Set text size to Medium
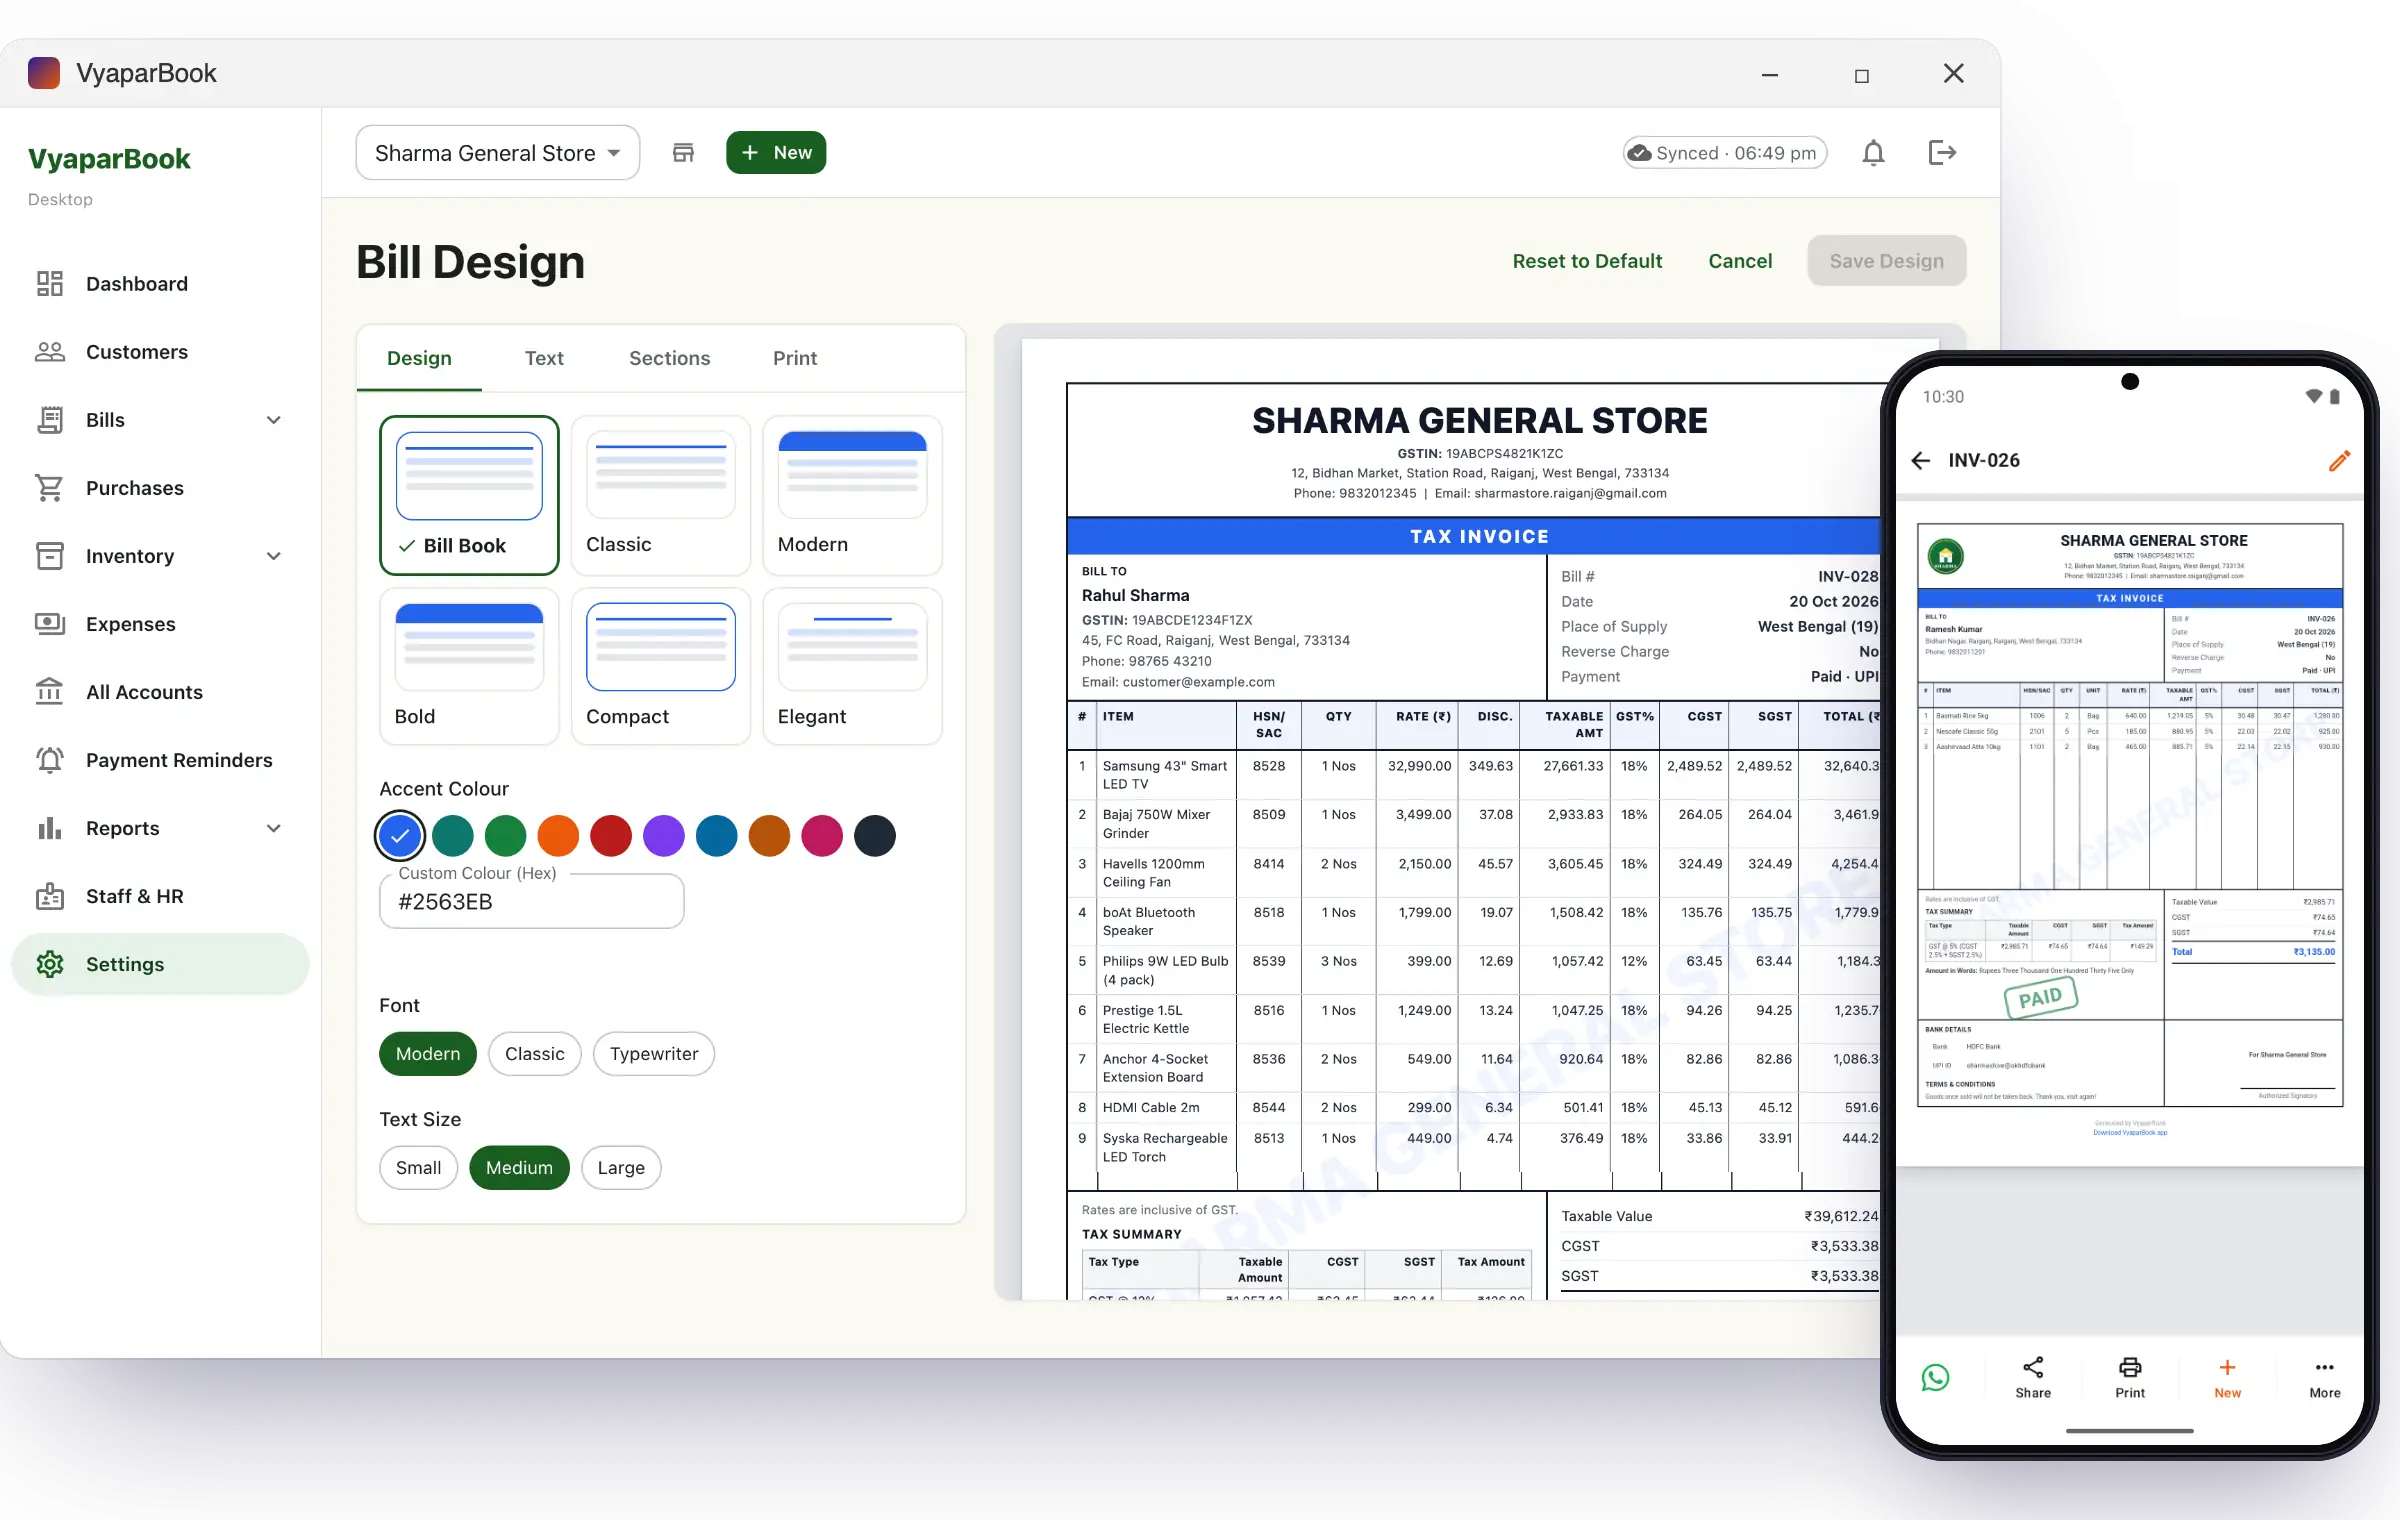This screenshot has width=2400, height=1520. click(x=519, y=1168)
